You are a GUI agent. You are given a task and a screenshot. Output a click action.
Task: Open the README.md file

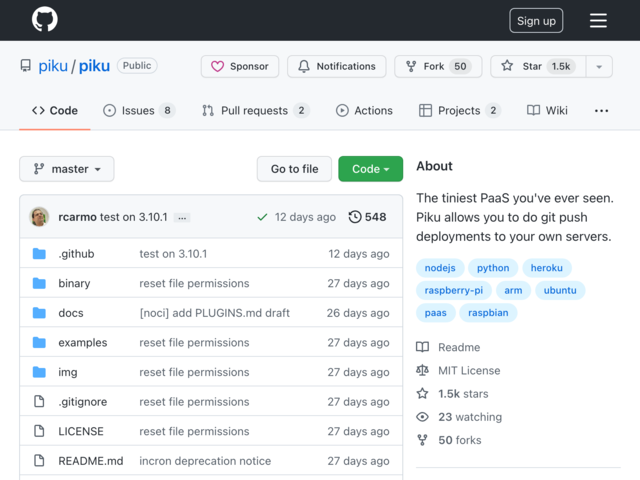click(x=91, y=461)
